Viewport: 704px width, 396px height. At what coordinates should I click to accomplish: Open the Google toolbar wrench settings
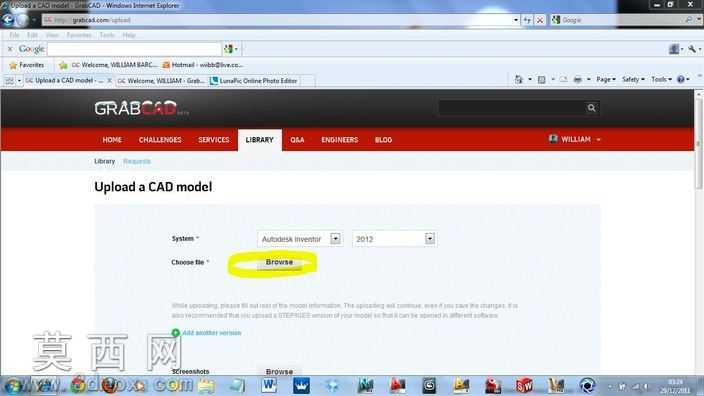(x=692, y=49)
